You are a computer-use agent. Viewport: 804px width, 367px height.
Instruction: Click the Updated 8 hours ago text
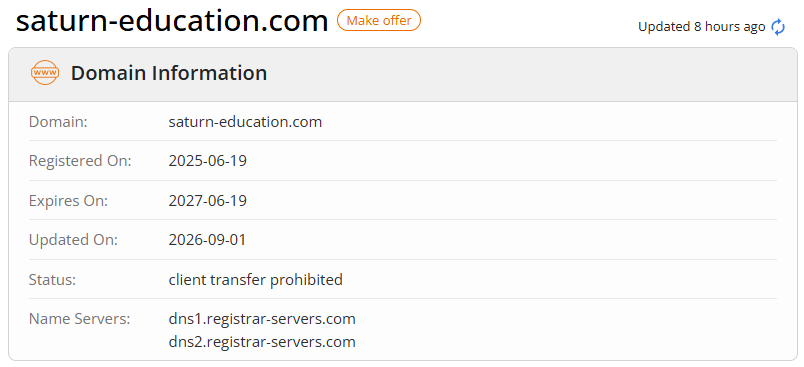[701, 27]
